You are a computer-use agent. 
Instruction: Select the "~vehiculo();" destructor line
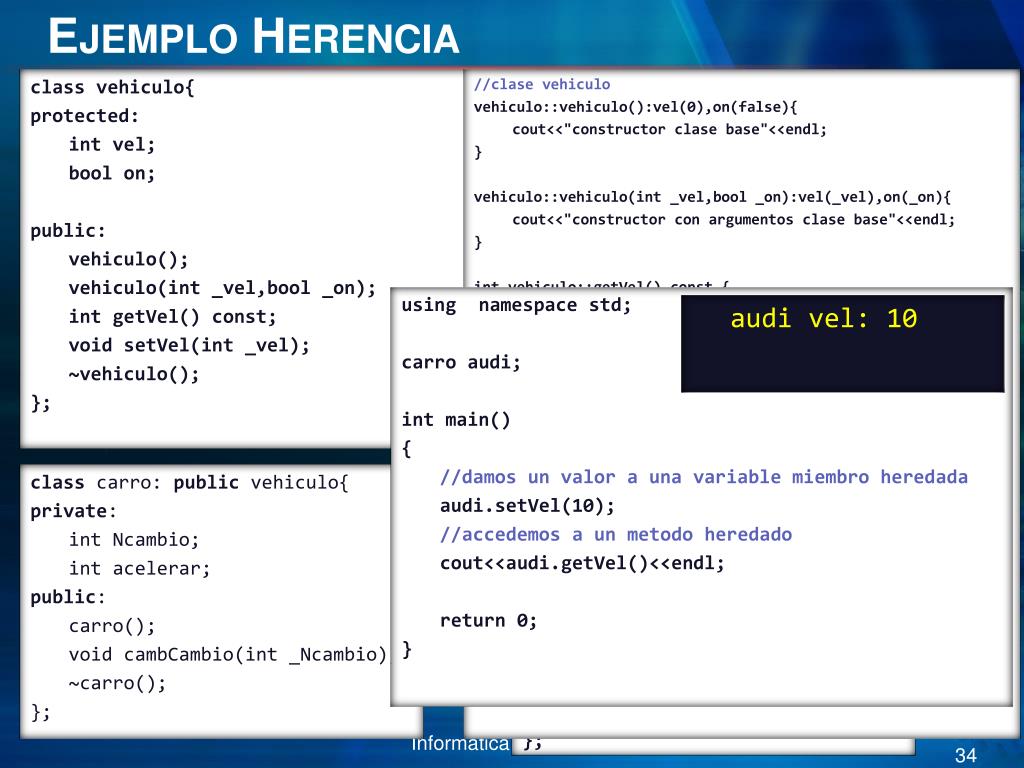[134, 375]
